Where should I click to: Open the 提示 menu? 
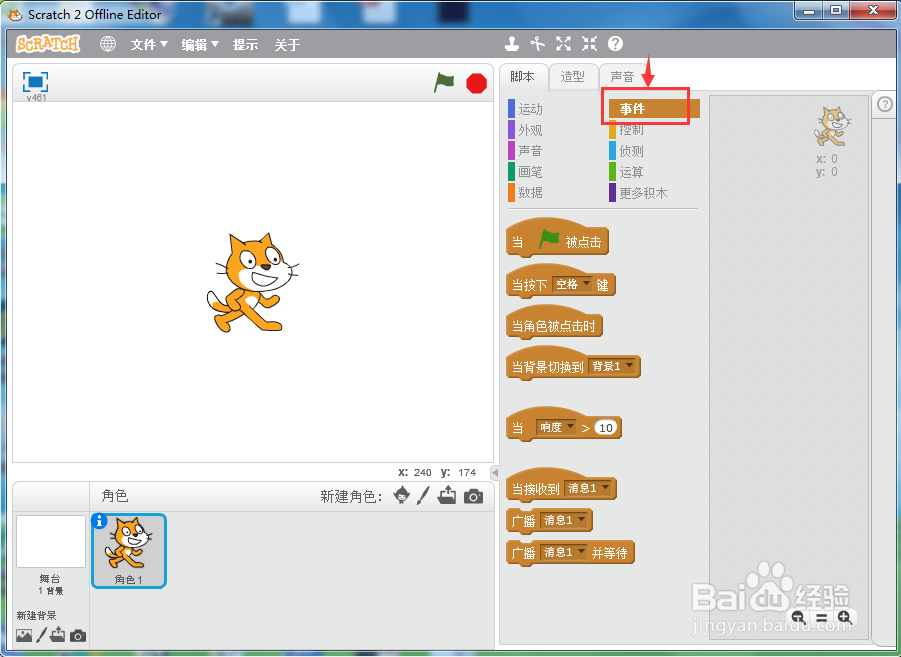[245, 45]
